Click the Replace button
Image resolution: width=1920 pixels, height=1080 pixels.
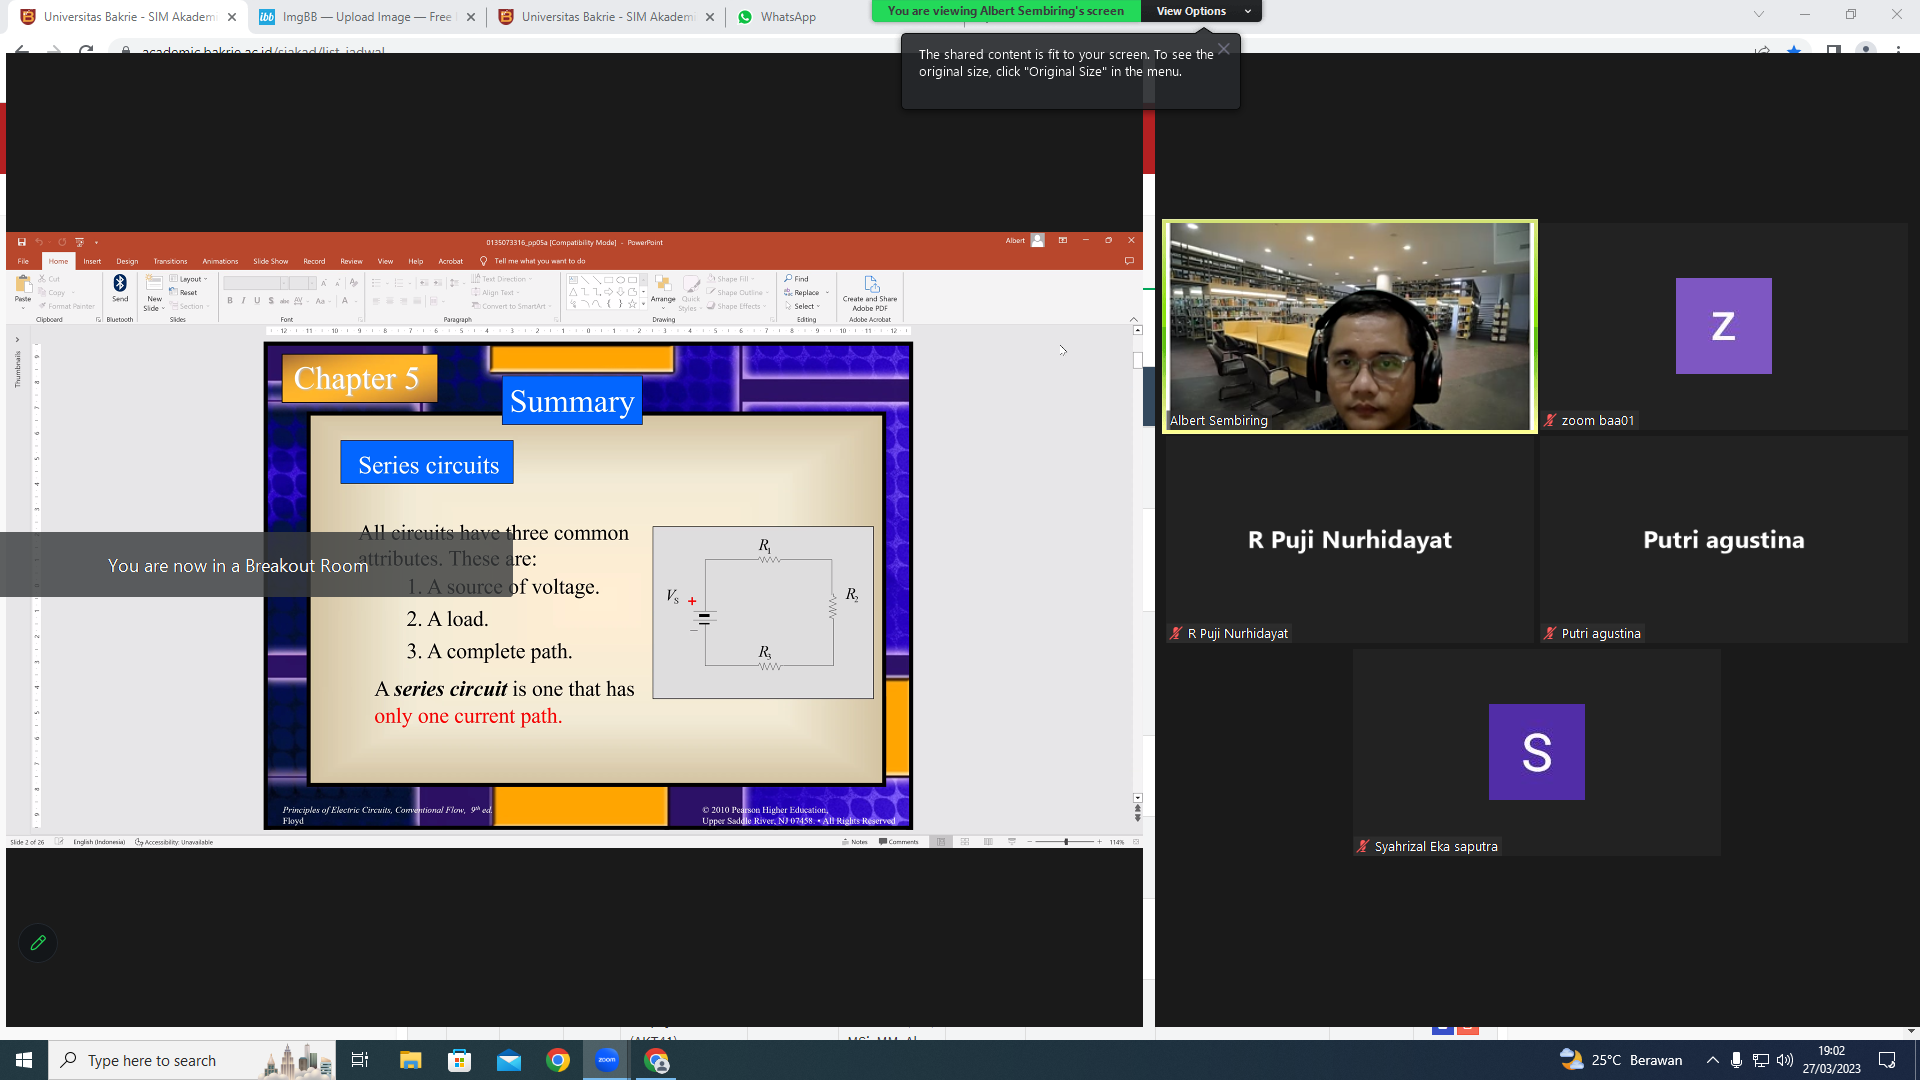click(802, 293)
